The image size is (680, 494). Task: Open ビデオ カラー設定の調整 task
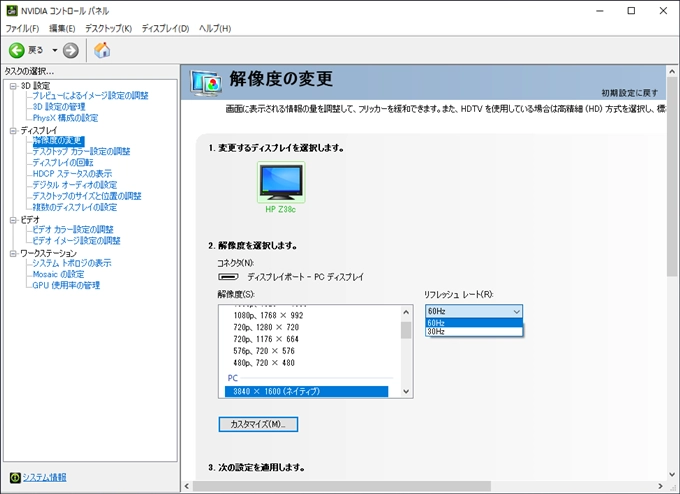point(73,229)
